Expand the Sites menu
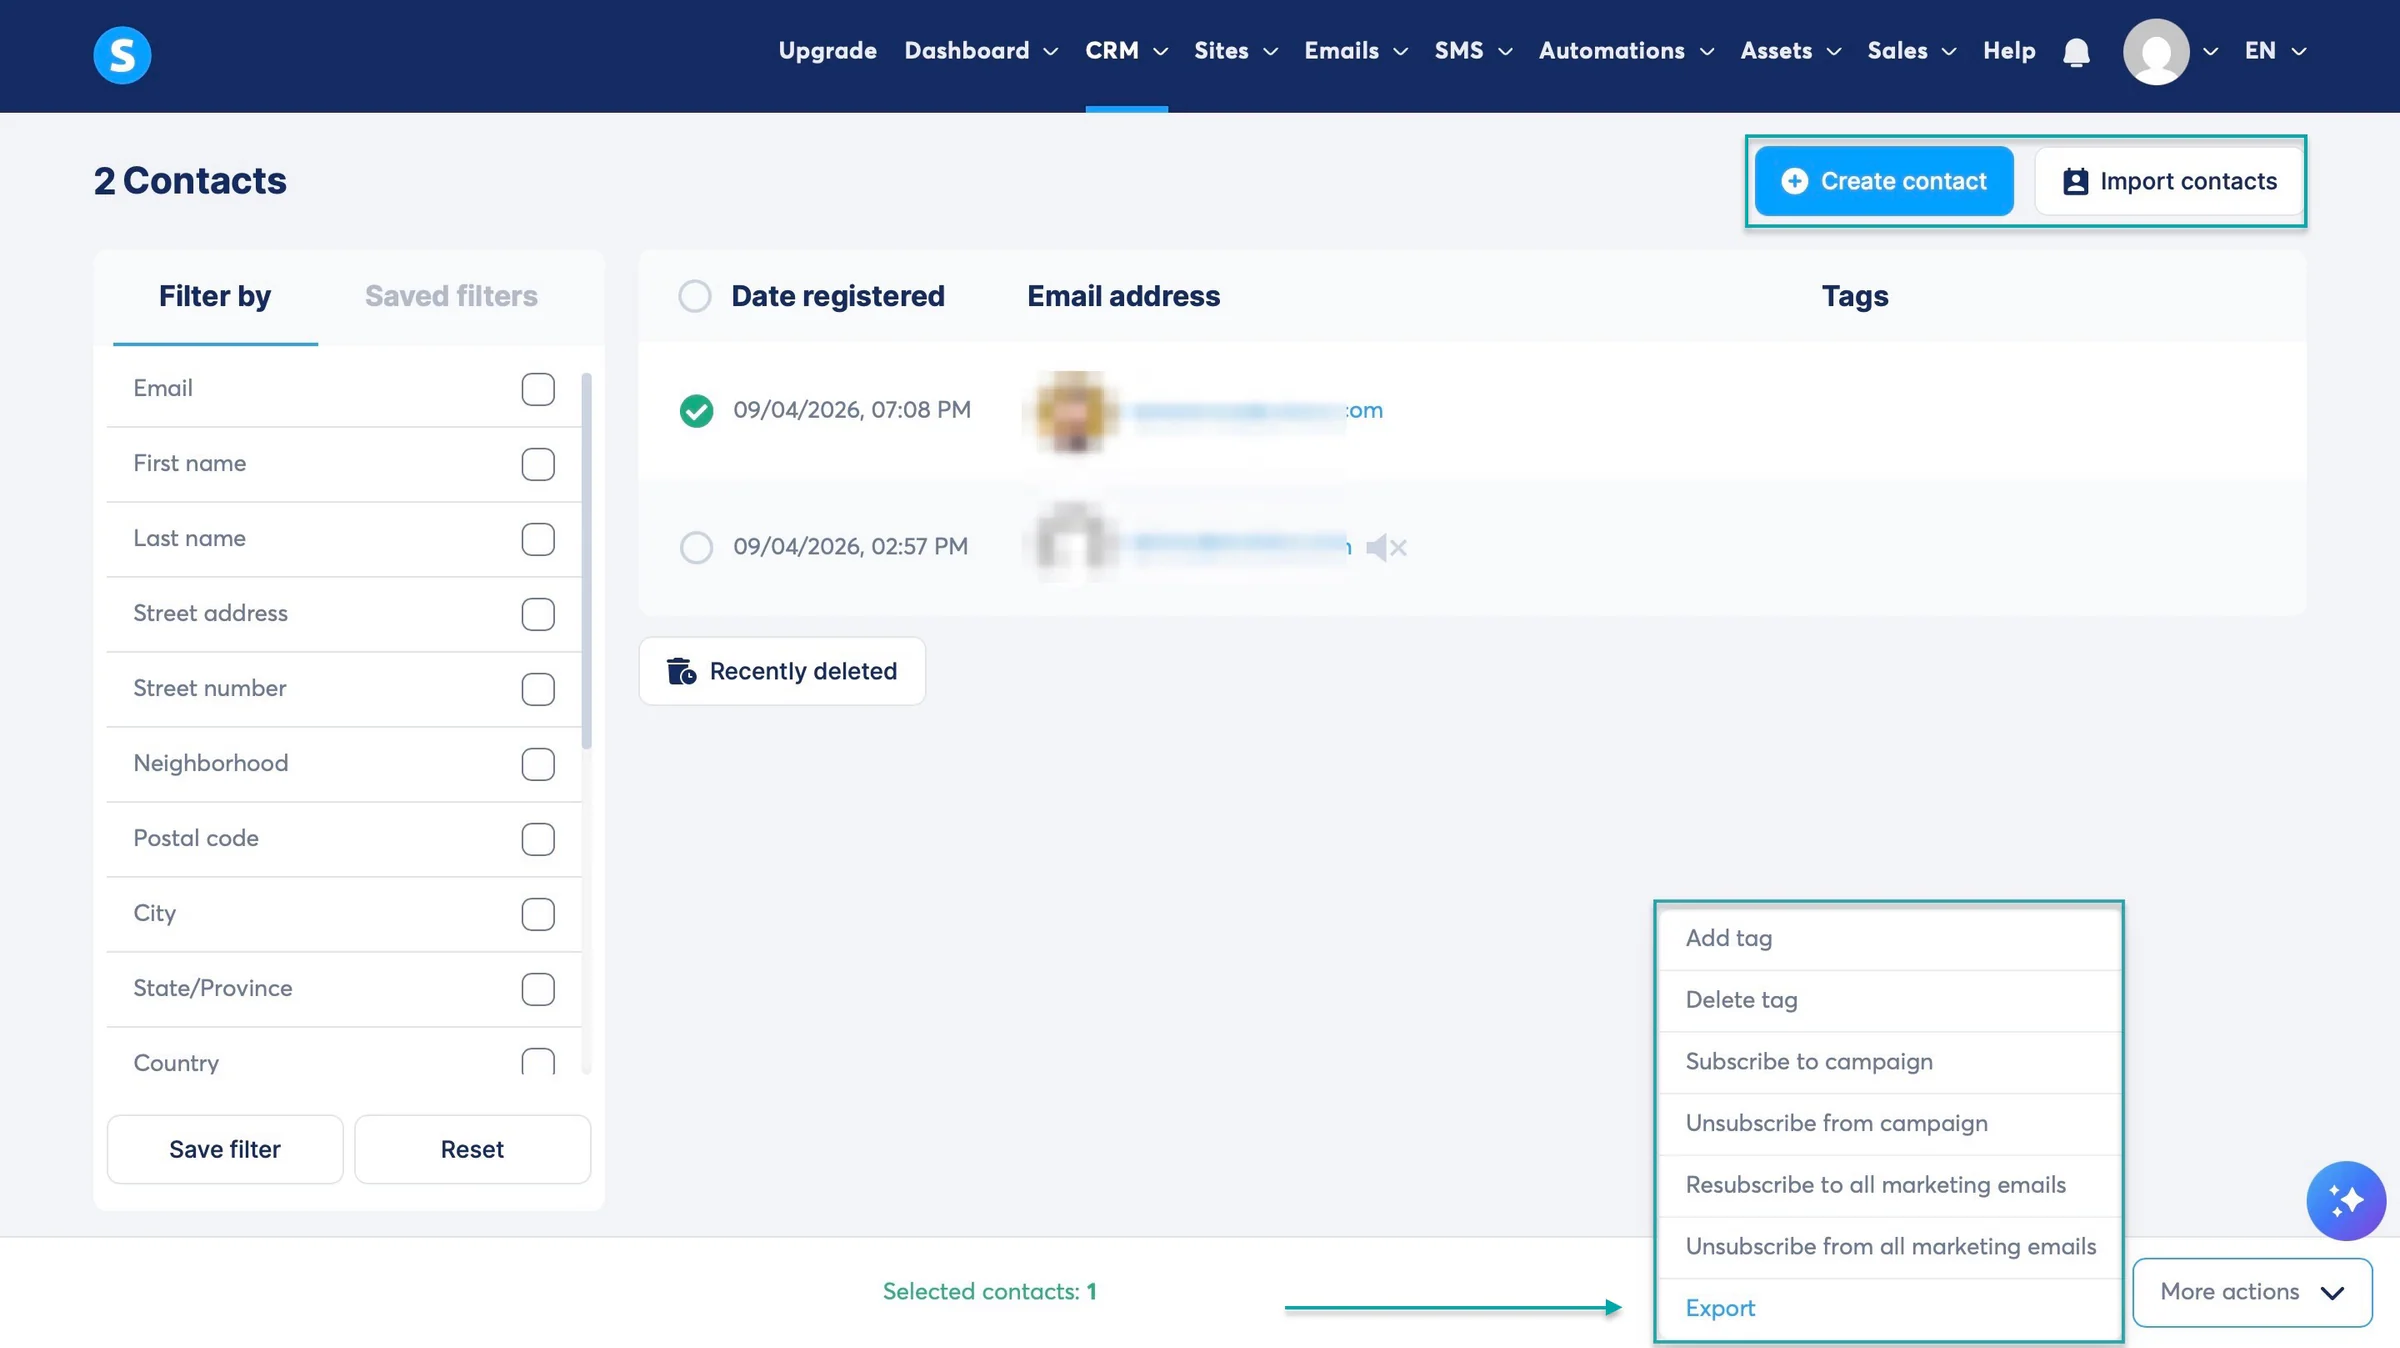Viewport: 2400px width, 1348px height. (x=1236, y=50)
